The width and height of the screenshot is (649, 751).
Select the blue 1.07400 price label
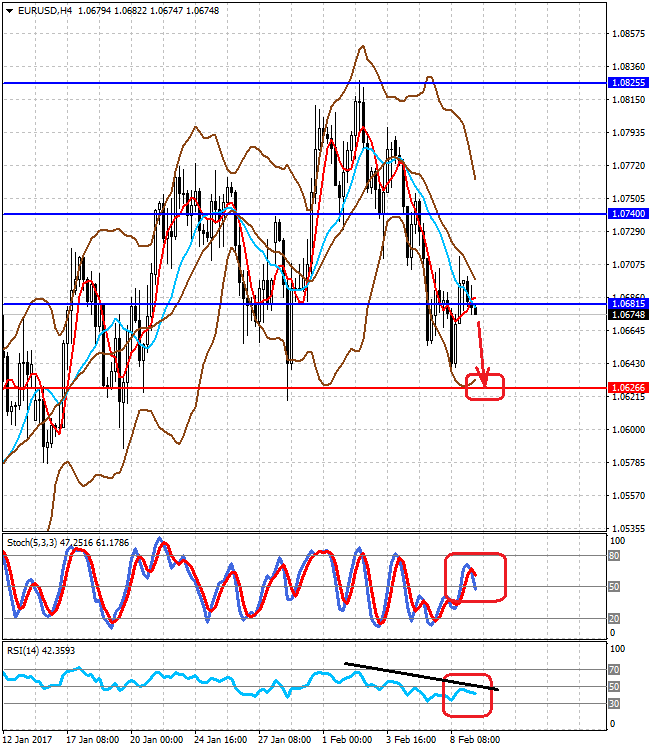pyautogui.click(x=628, y=214)
